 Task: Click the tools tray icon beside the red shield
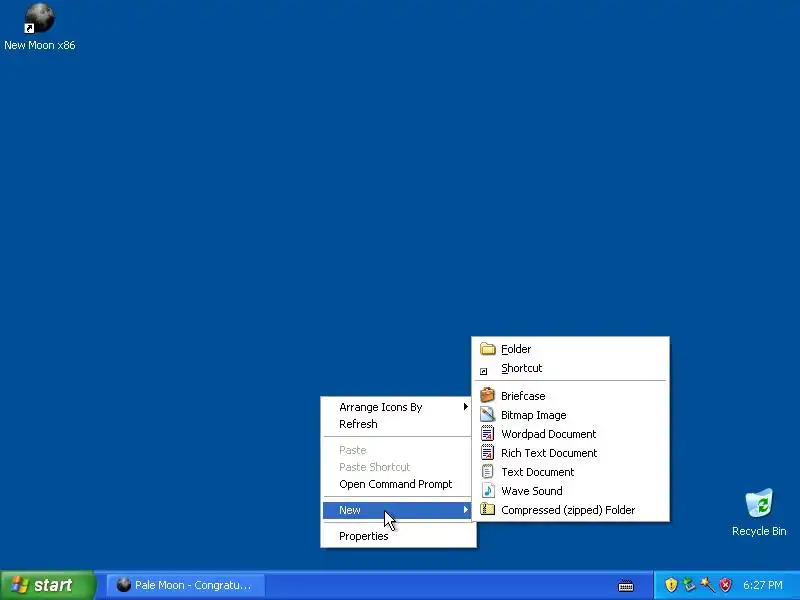point(707,585)
